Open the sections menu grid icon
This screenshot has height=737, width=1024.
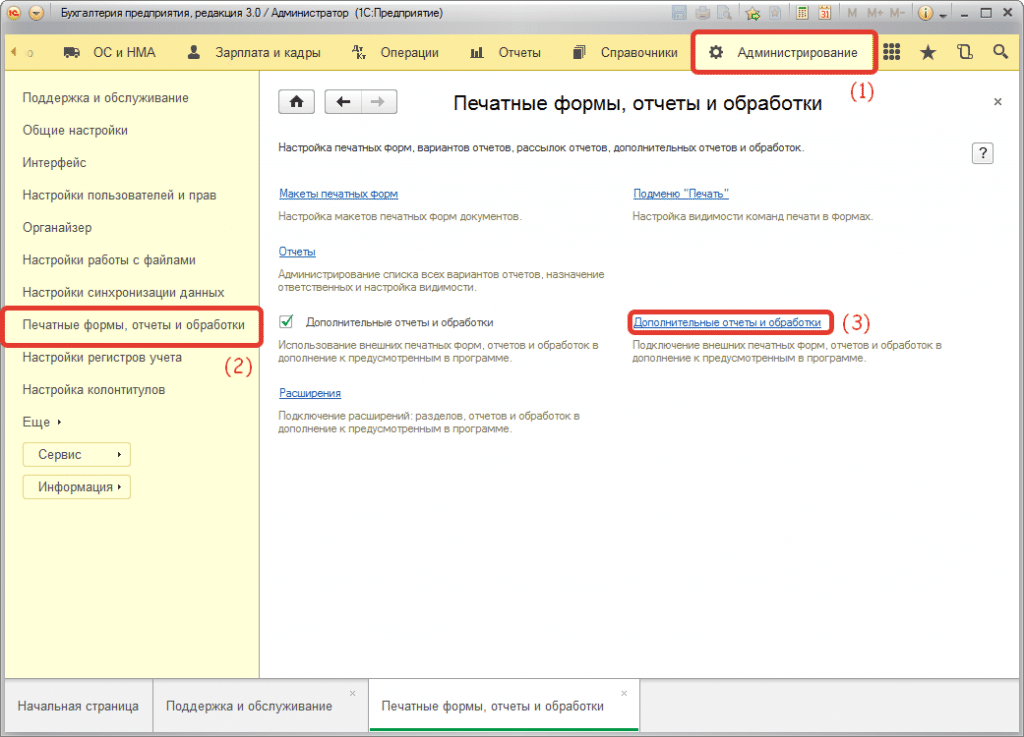pyautogui.click(x=891, y=53)
